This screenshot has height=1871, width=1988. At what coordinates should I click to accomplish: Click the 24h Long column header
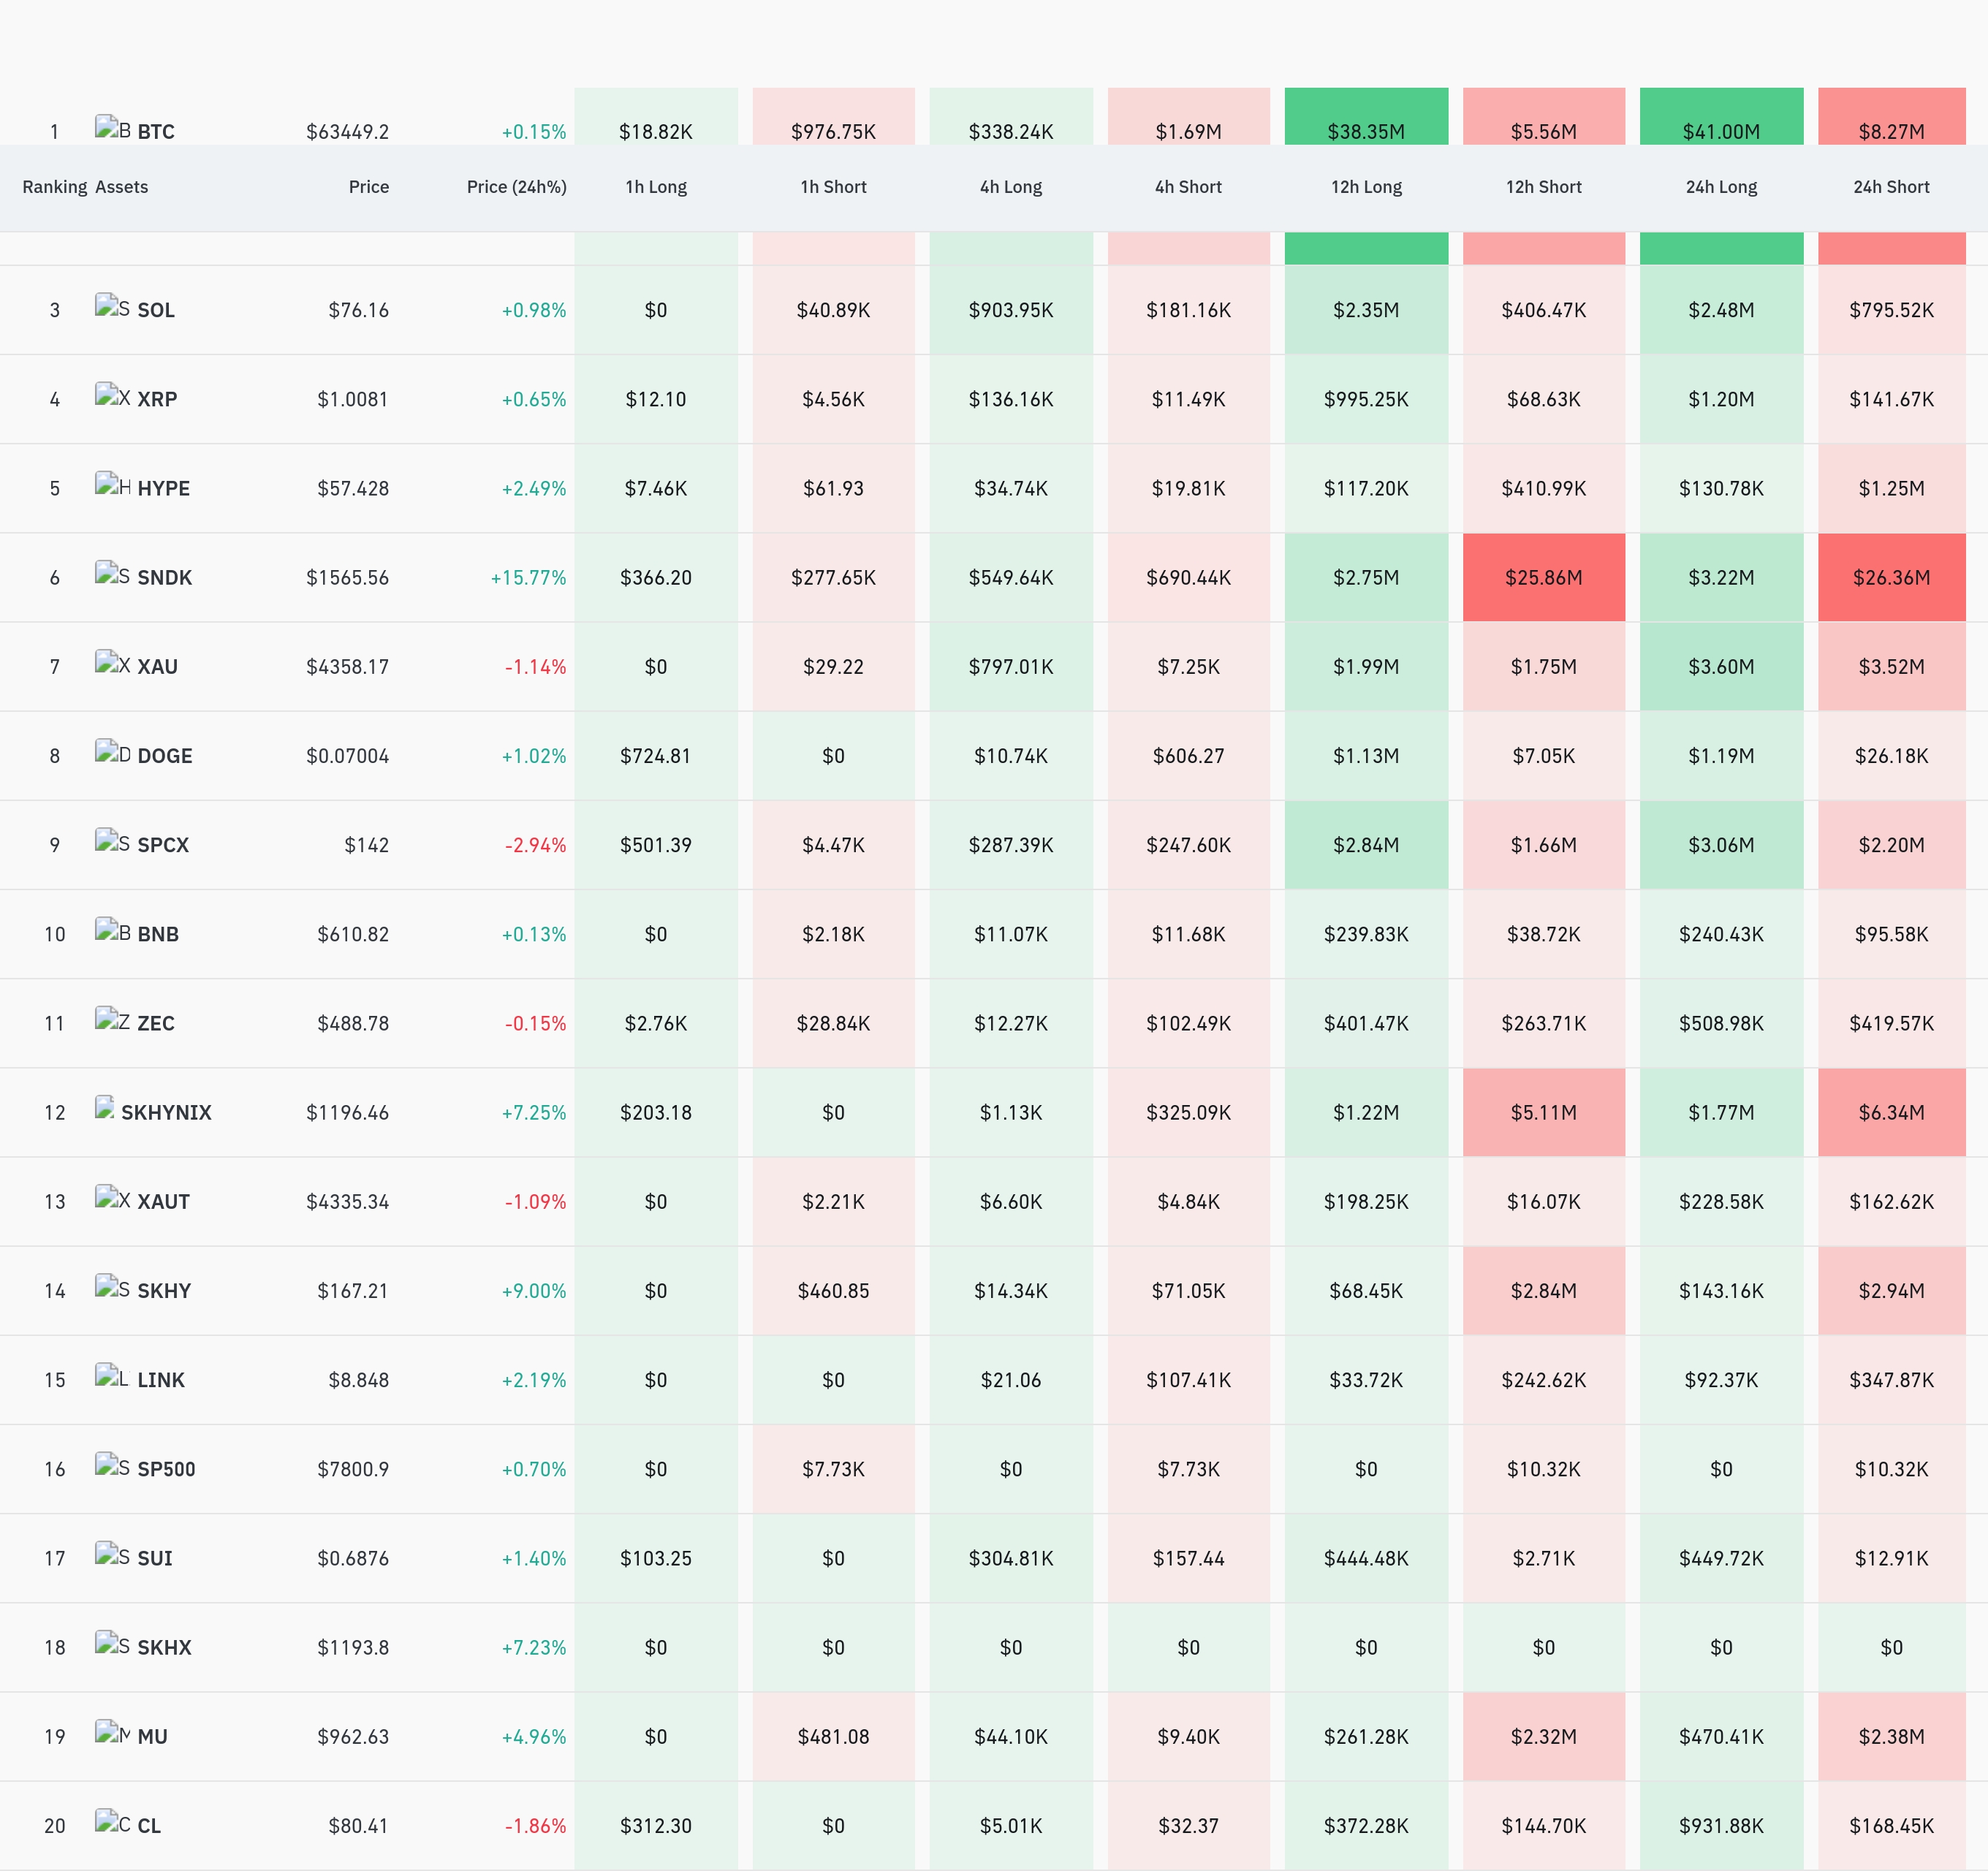(1721, 187)
